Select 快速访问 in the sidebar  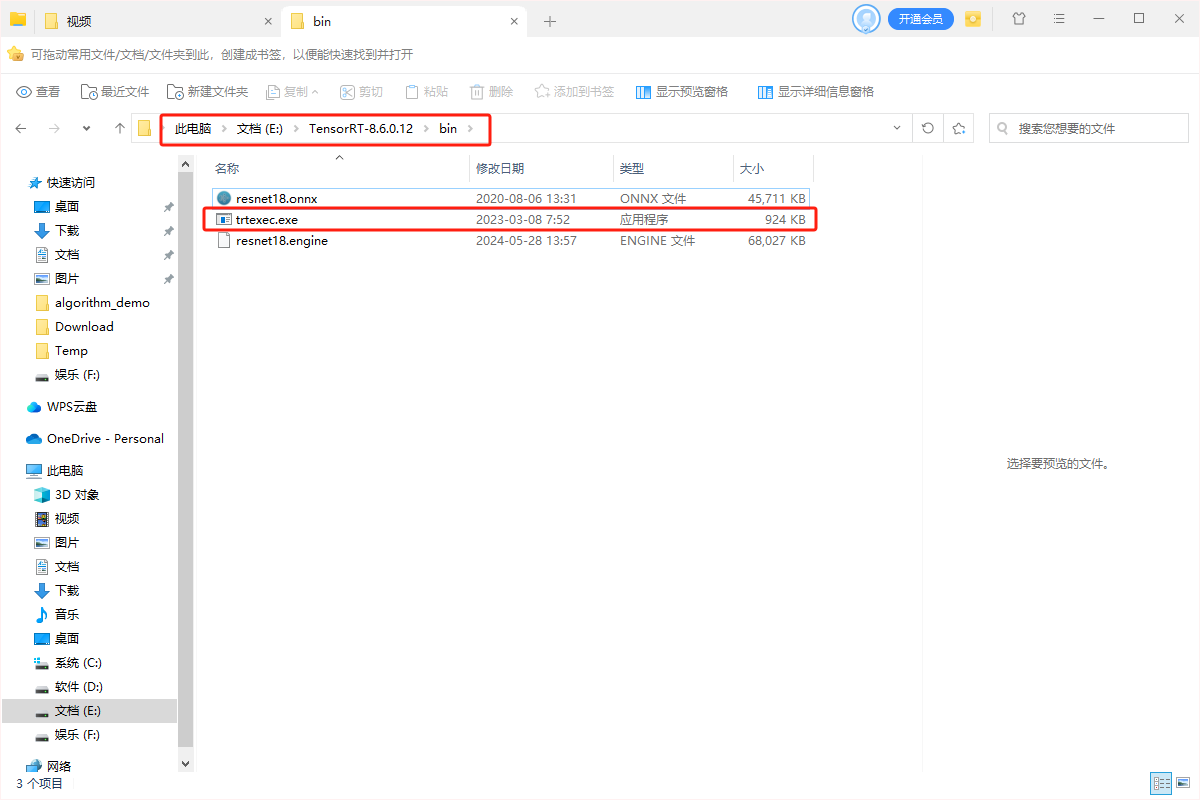coord(70,183)
